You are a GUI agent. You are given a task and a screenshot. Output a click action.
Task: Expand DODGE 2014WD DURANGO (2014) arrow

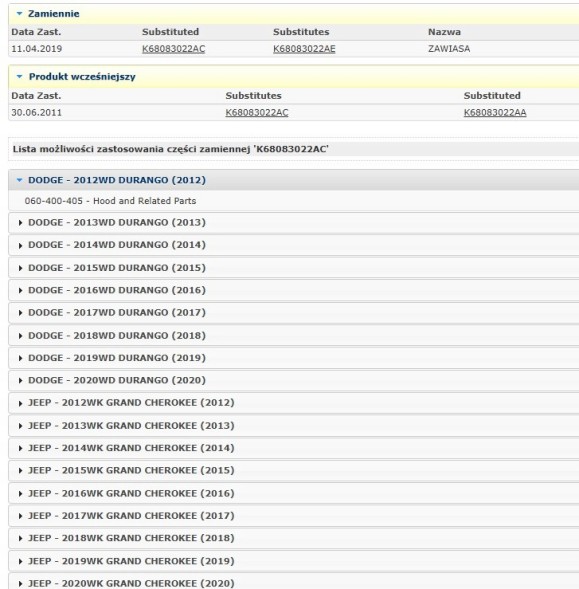tap(20, 245)
